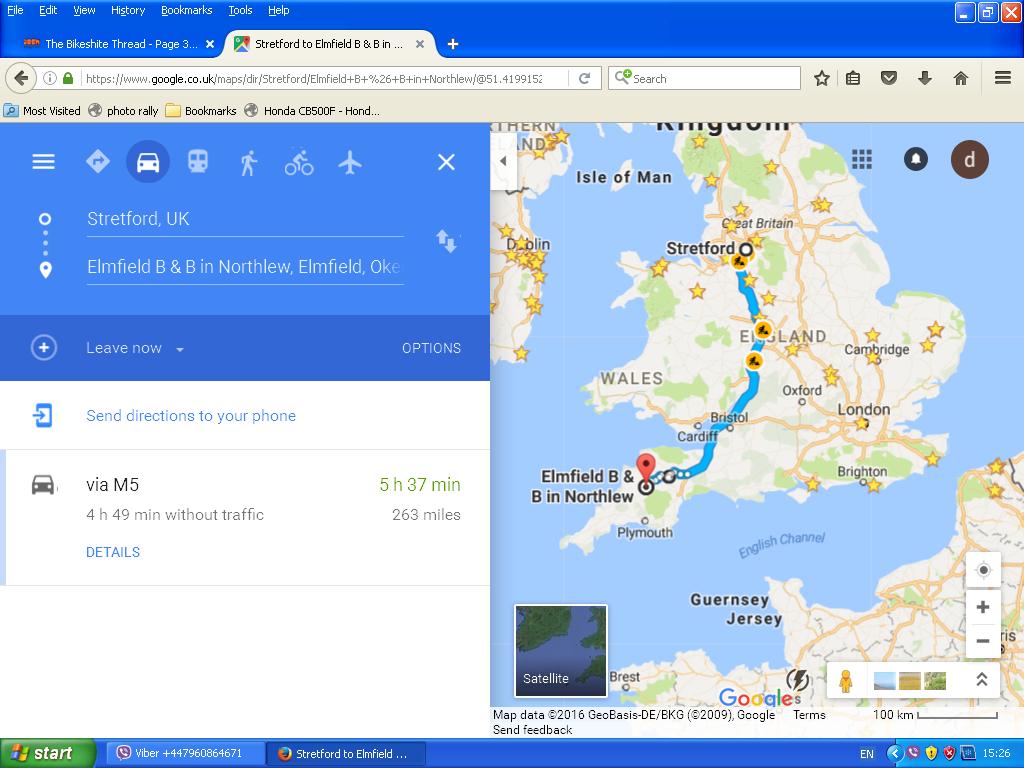Open the Firefox main menu
This screenshot has height=768, width=1024.
tap(1003, 78)
